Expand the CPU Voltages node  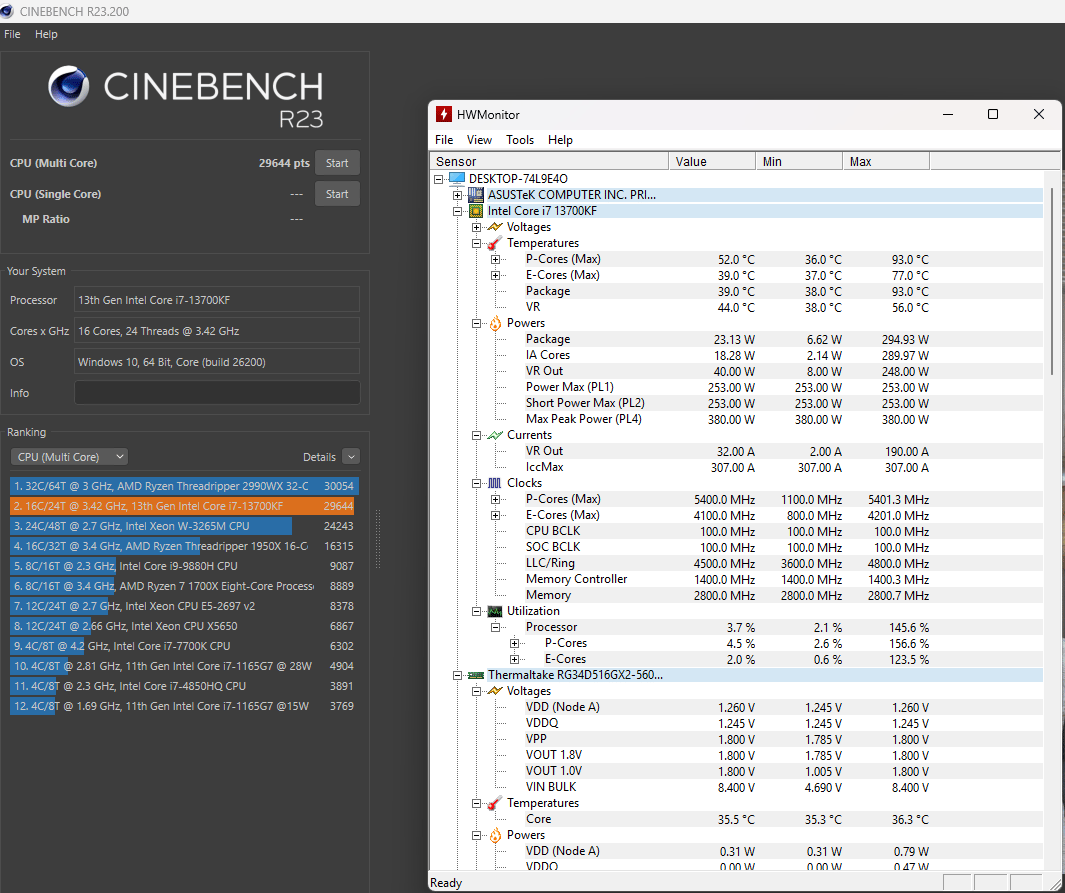477,227
